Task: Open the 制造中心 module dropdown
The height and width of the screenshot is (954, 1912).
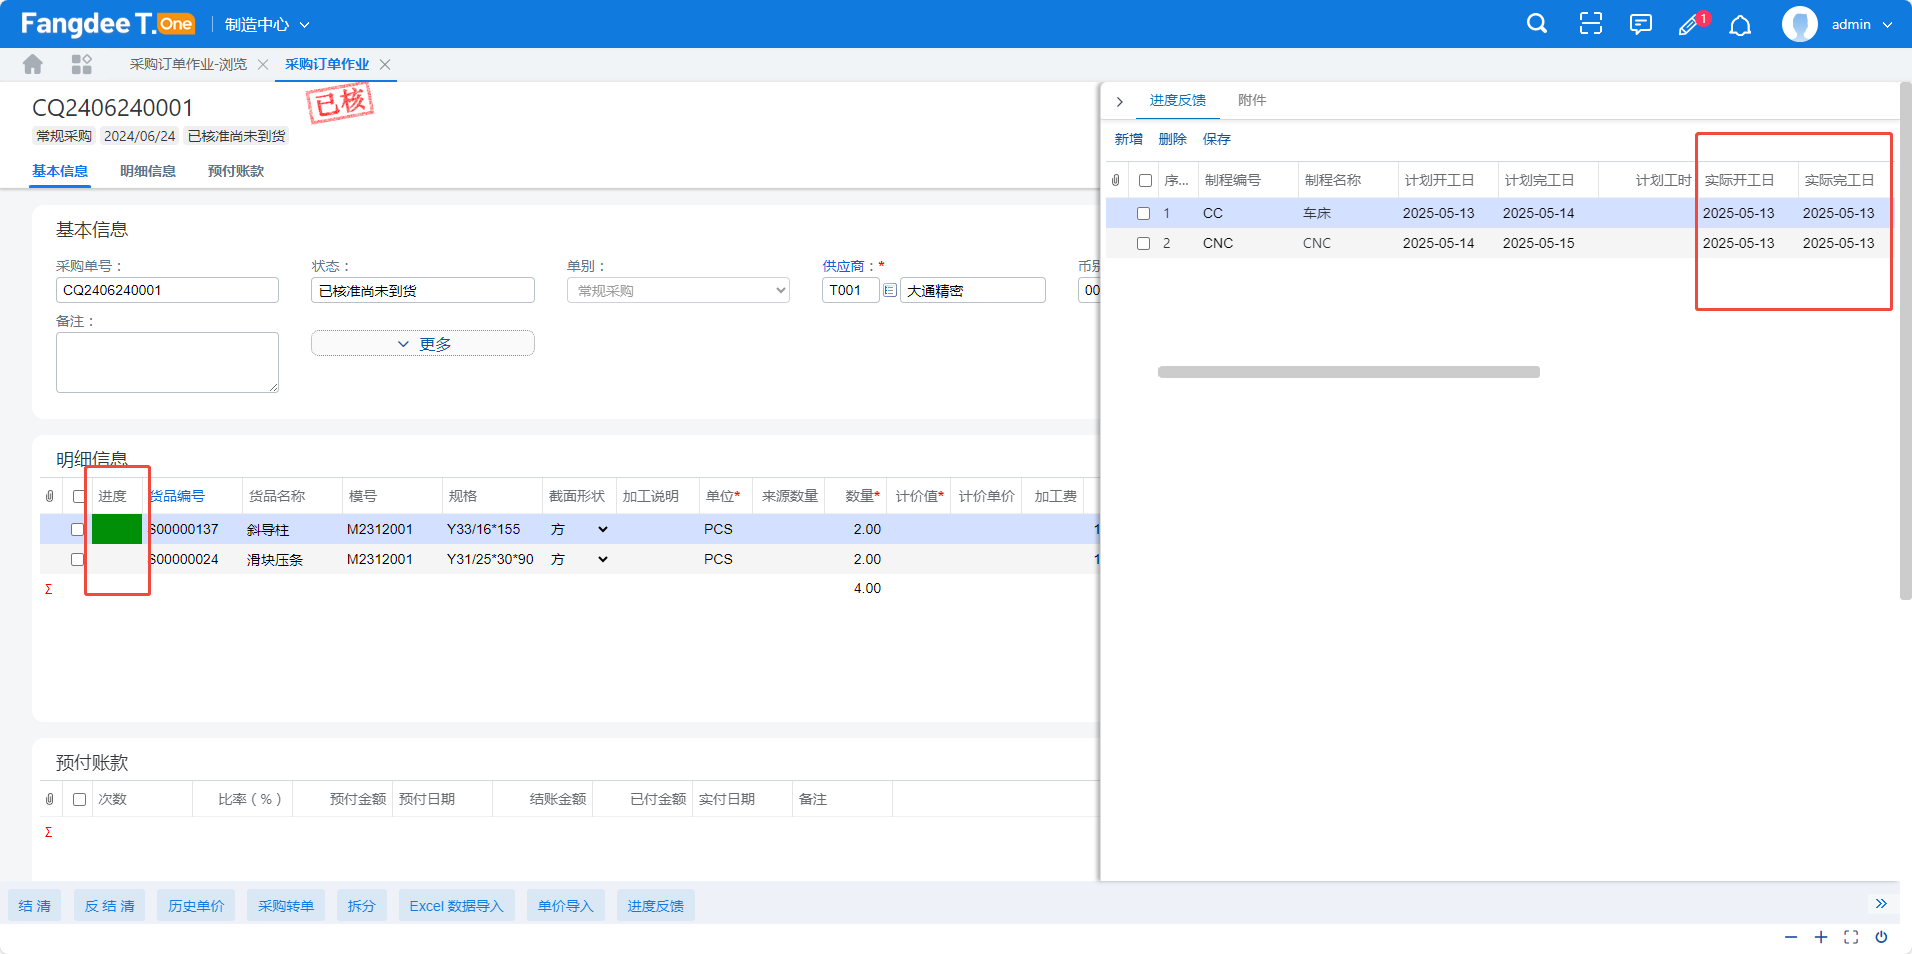Action: 267,24
